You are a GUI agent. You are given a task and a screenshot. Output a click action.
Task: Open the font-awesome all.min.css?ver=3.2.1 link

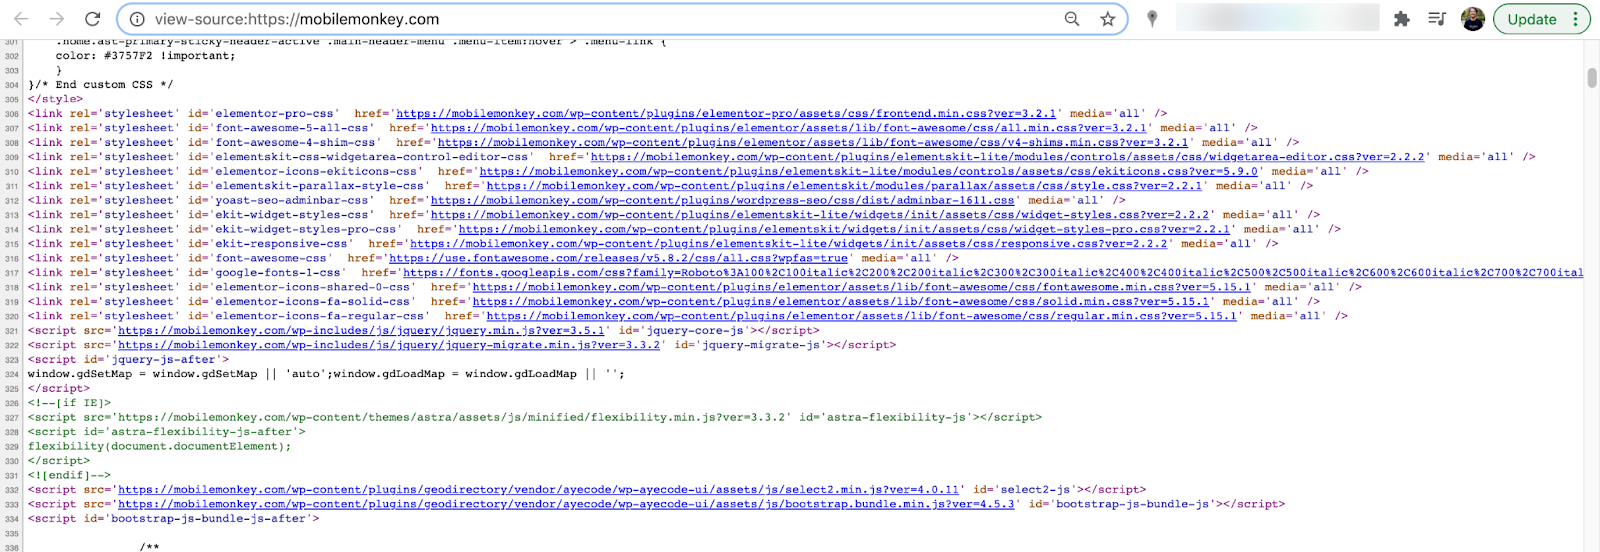[x=788, y=128]
